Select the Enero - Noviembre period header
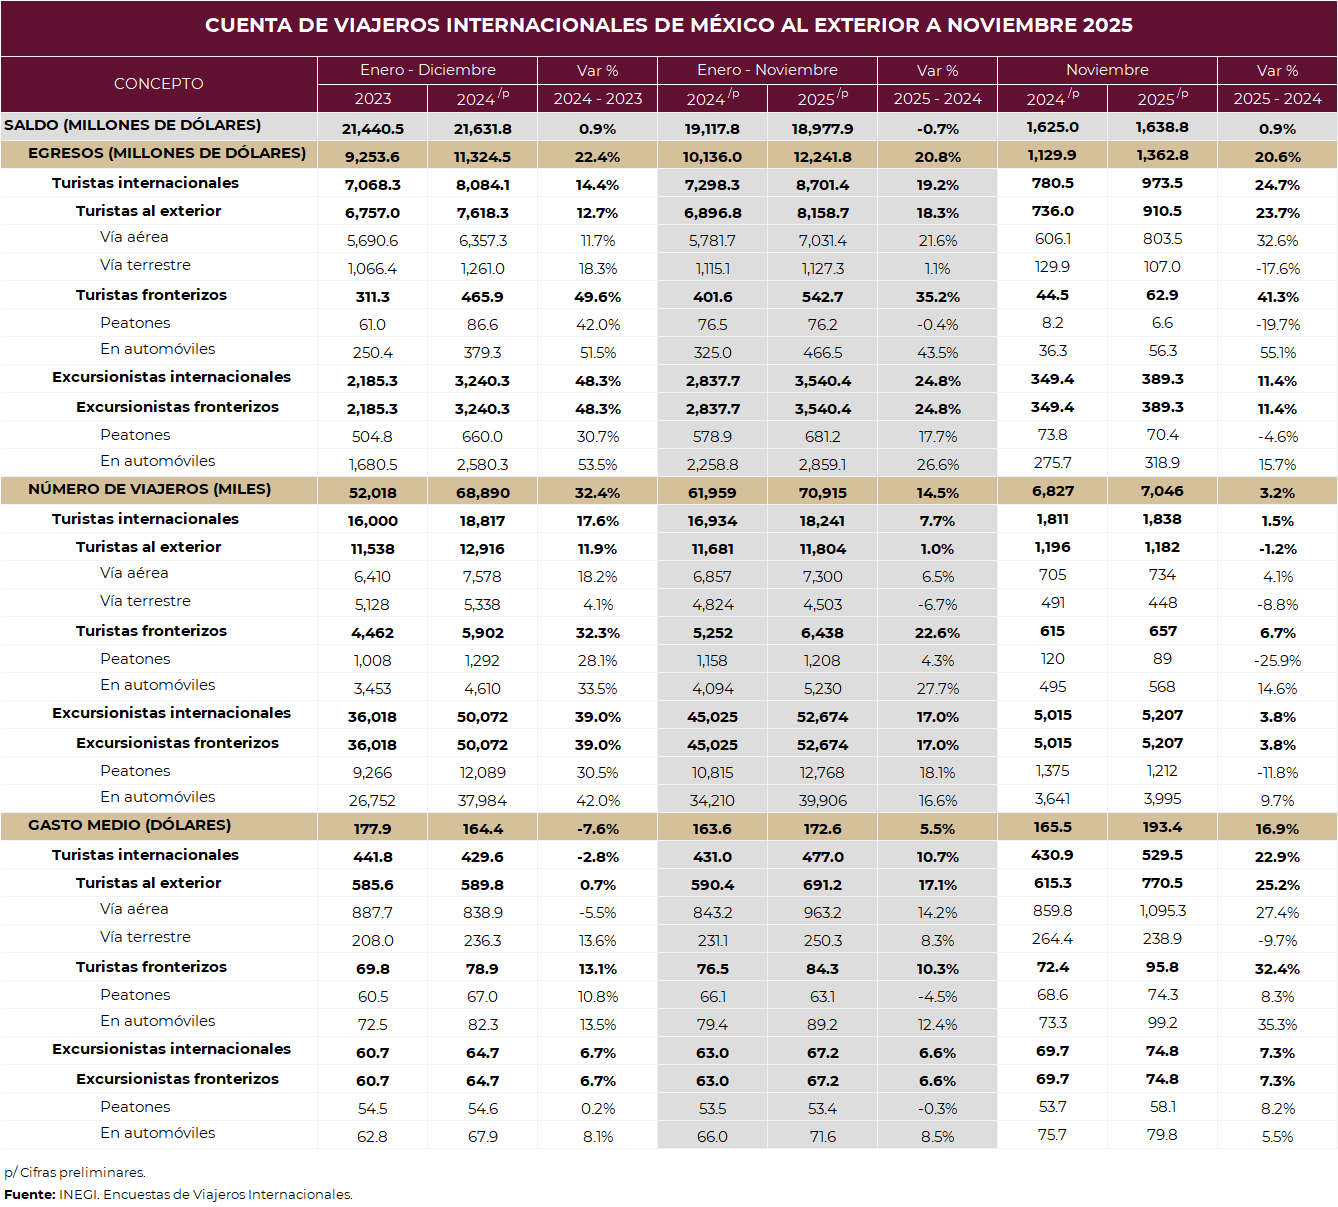Screen dimensions: 1338x1207 [x=767, y=70]
